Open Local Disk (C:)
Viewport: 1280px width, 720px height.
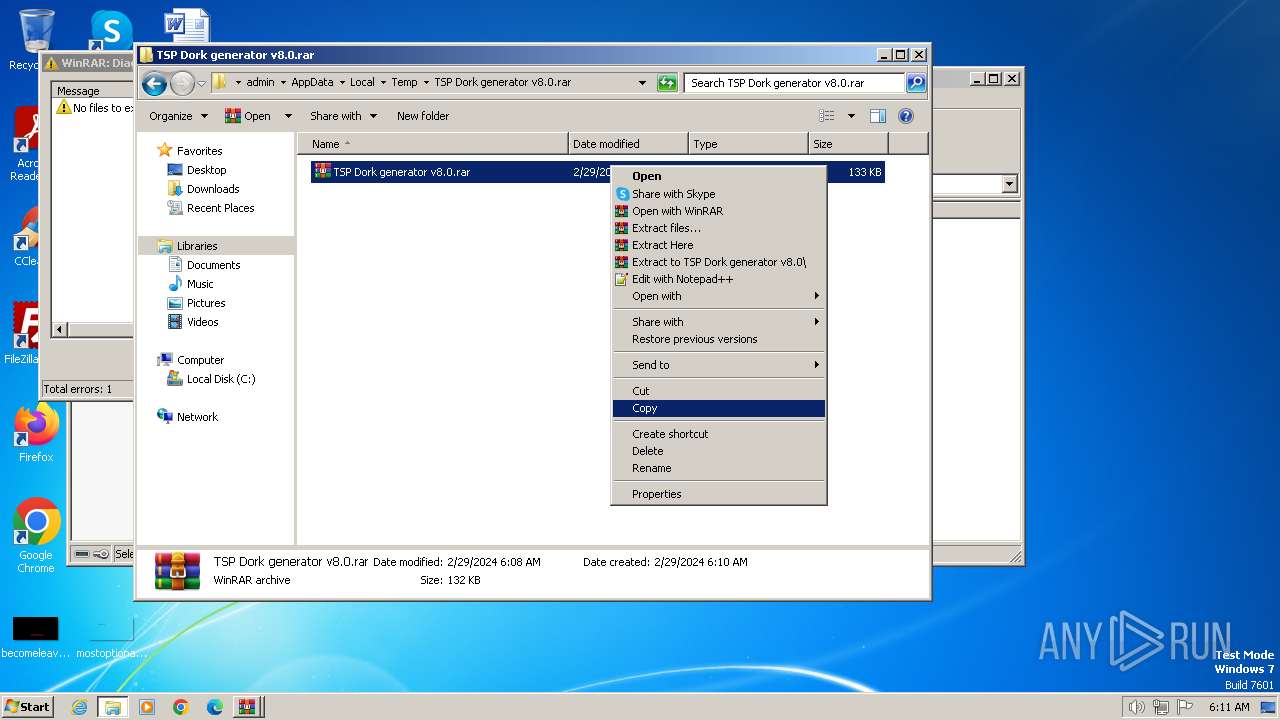point(220,379)
